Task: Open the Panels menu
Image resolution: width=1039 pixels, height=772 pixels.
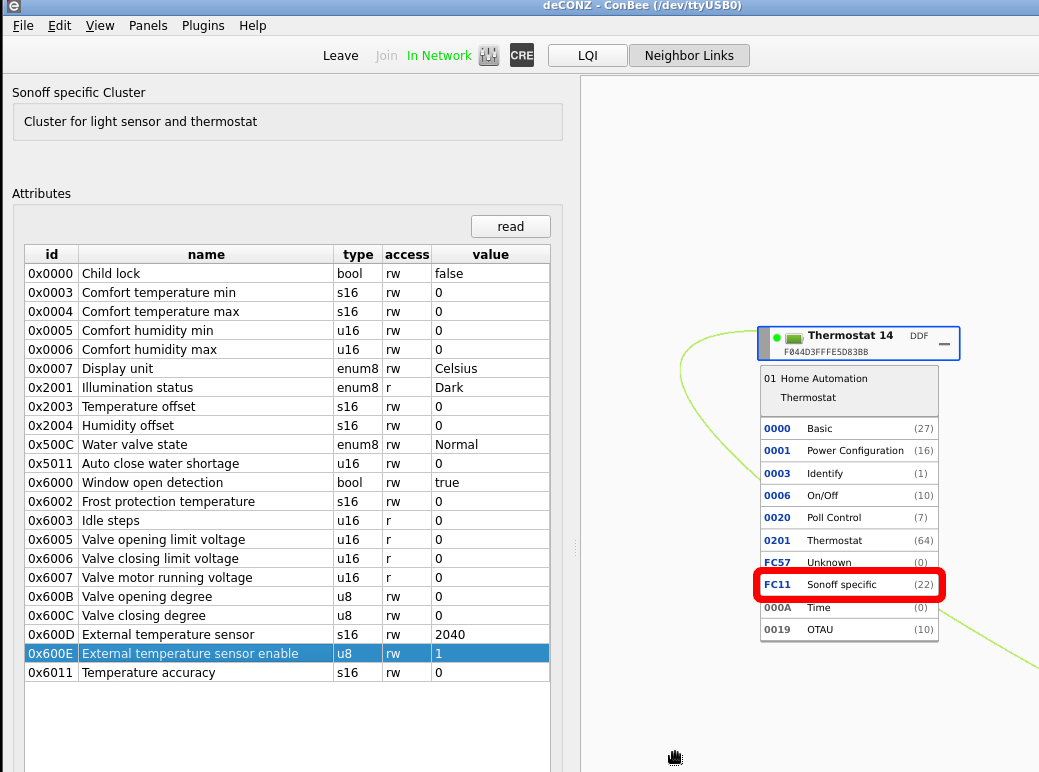Action: tap(148, 26)
